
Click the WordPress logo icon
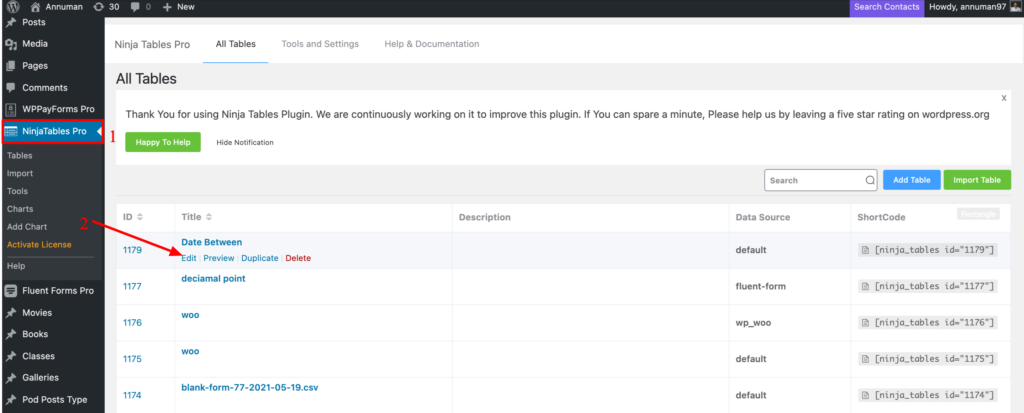point(10,7)
